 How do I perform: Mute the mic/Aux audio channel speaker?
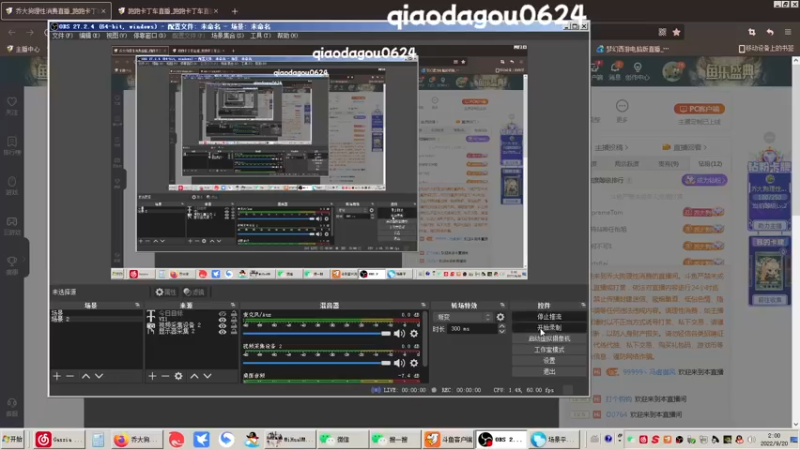tap(399, 334)
